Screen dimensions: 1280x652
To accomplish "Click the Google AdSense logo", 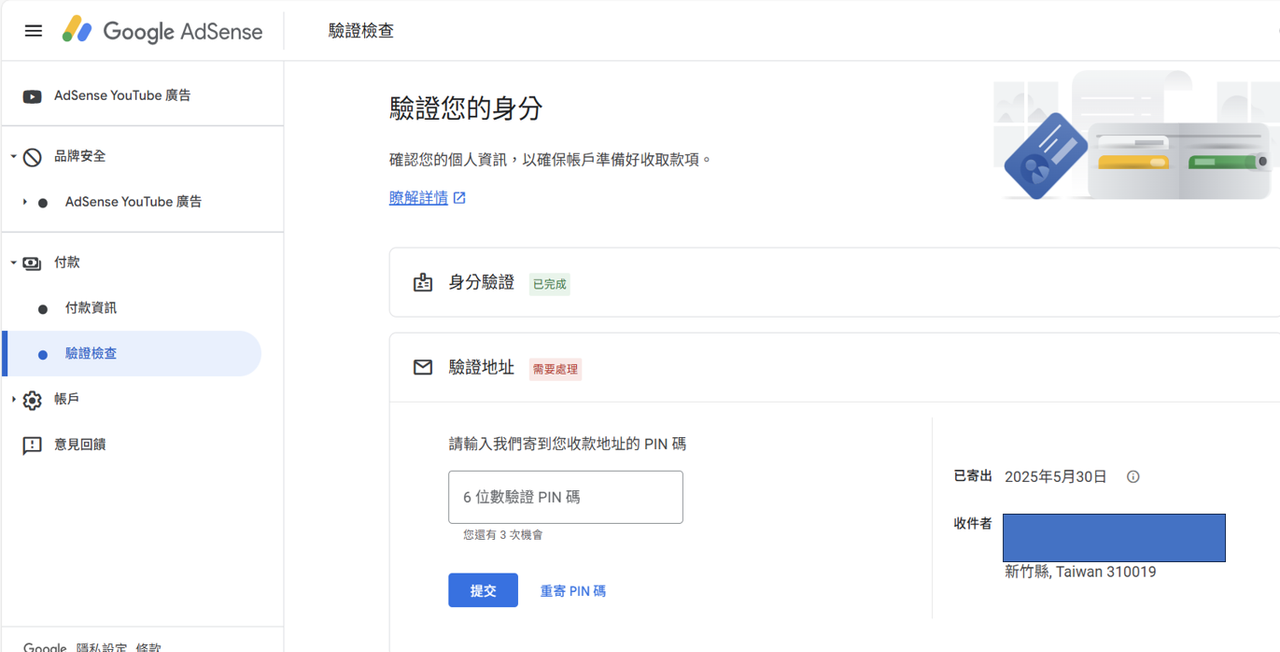I will tap(162, 30).
